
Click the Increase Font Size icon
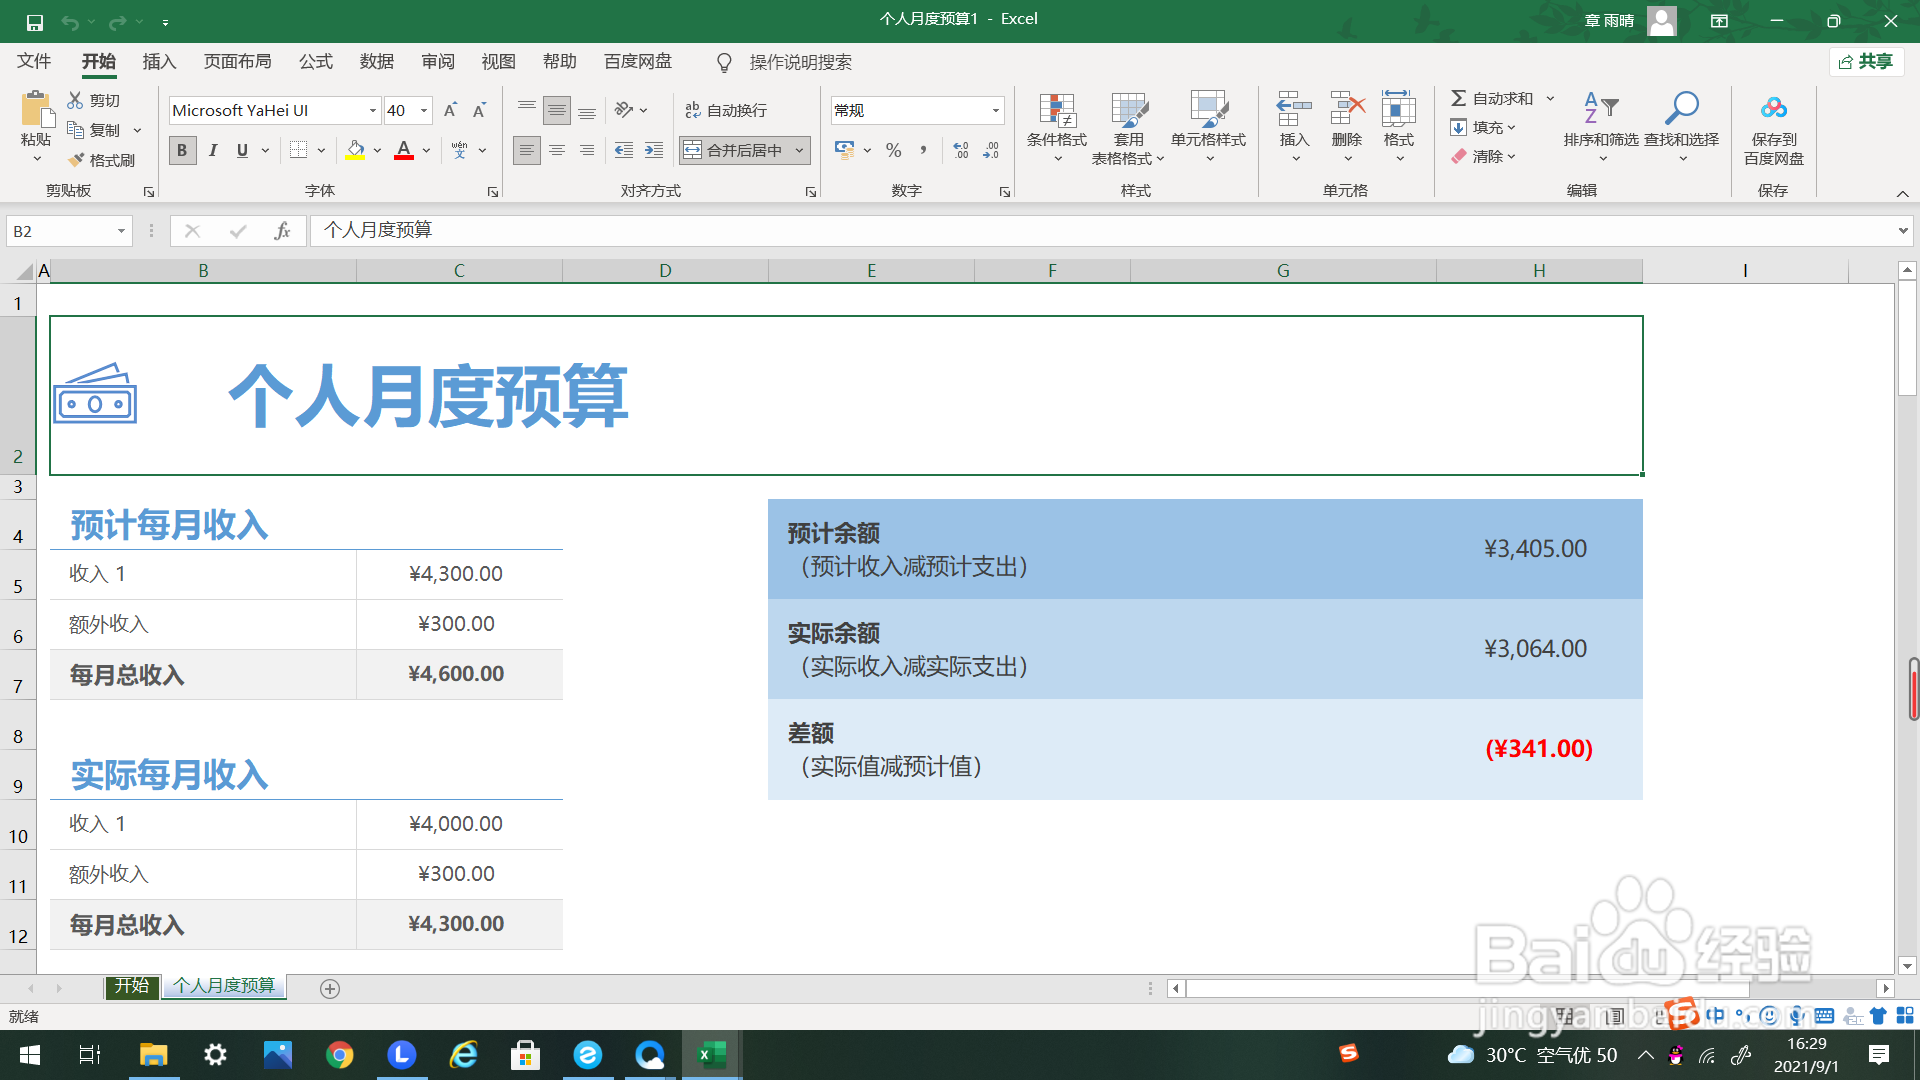tap(450, 110)
